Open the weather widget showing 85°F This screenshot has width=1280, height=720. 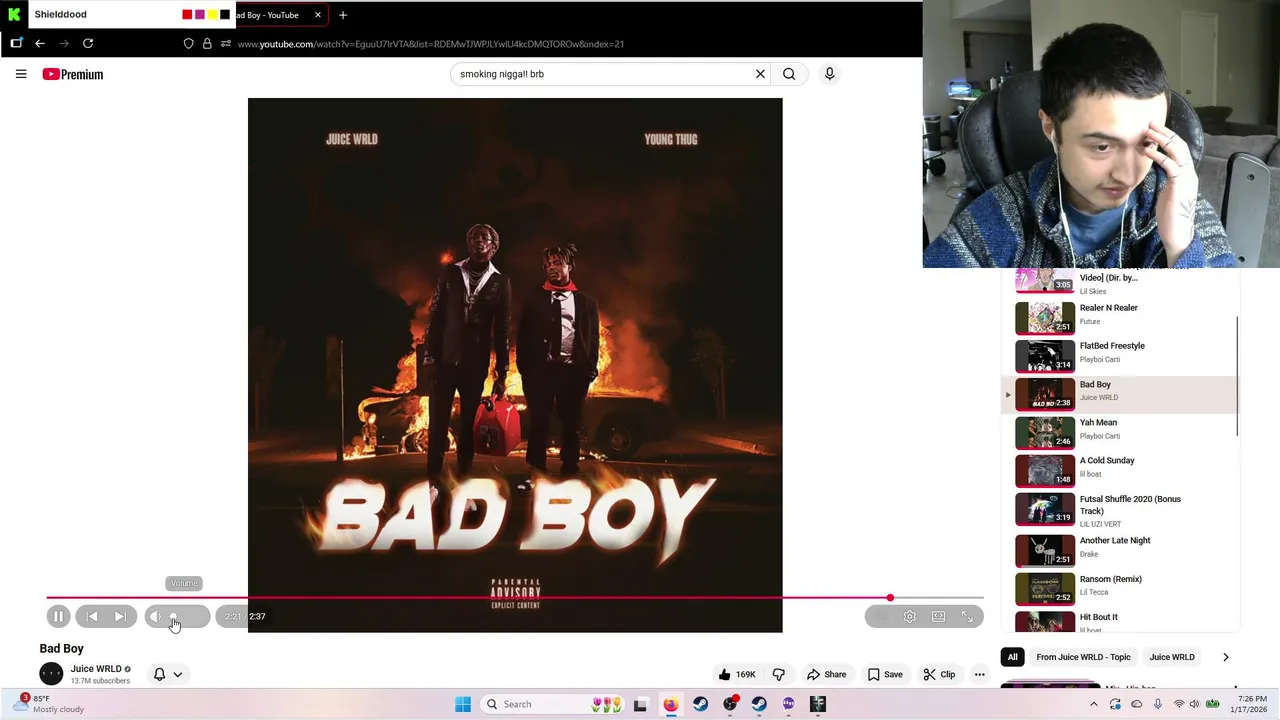tap(50, 704)
